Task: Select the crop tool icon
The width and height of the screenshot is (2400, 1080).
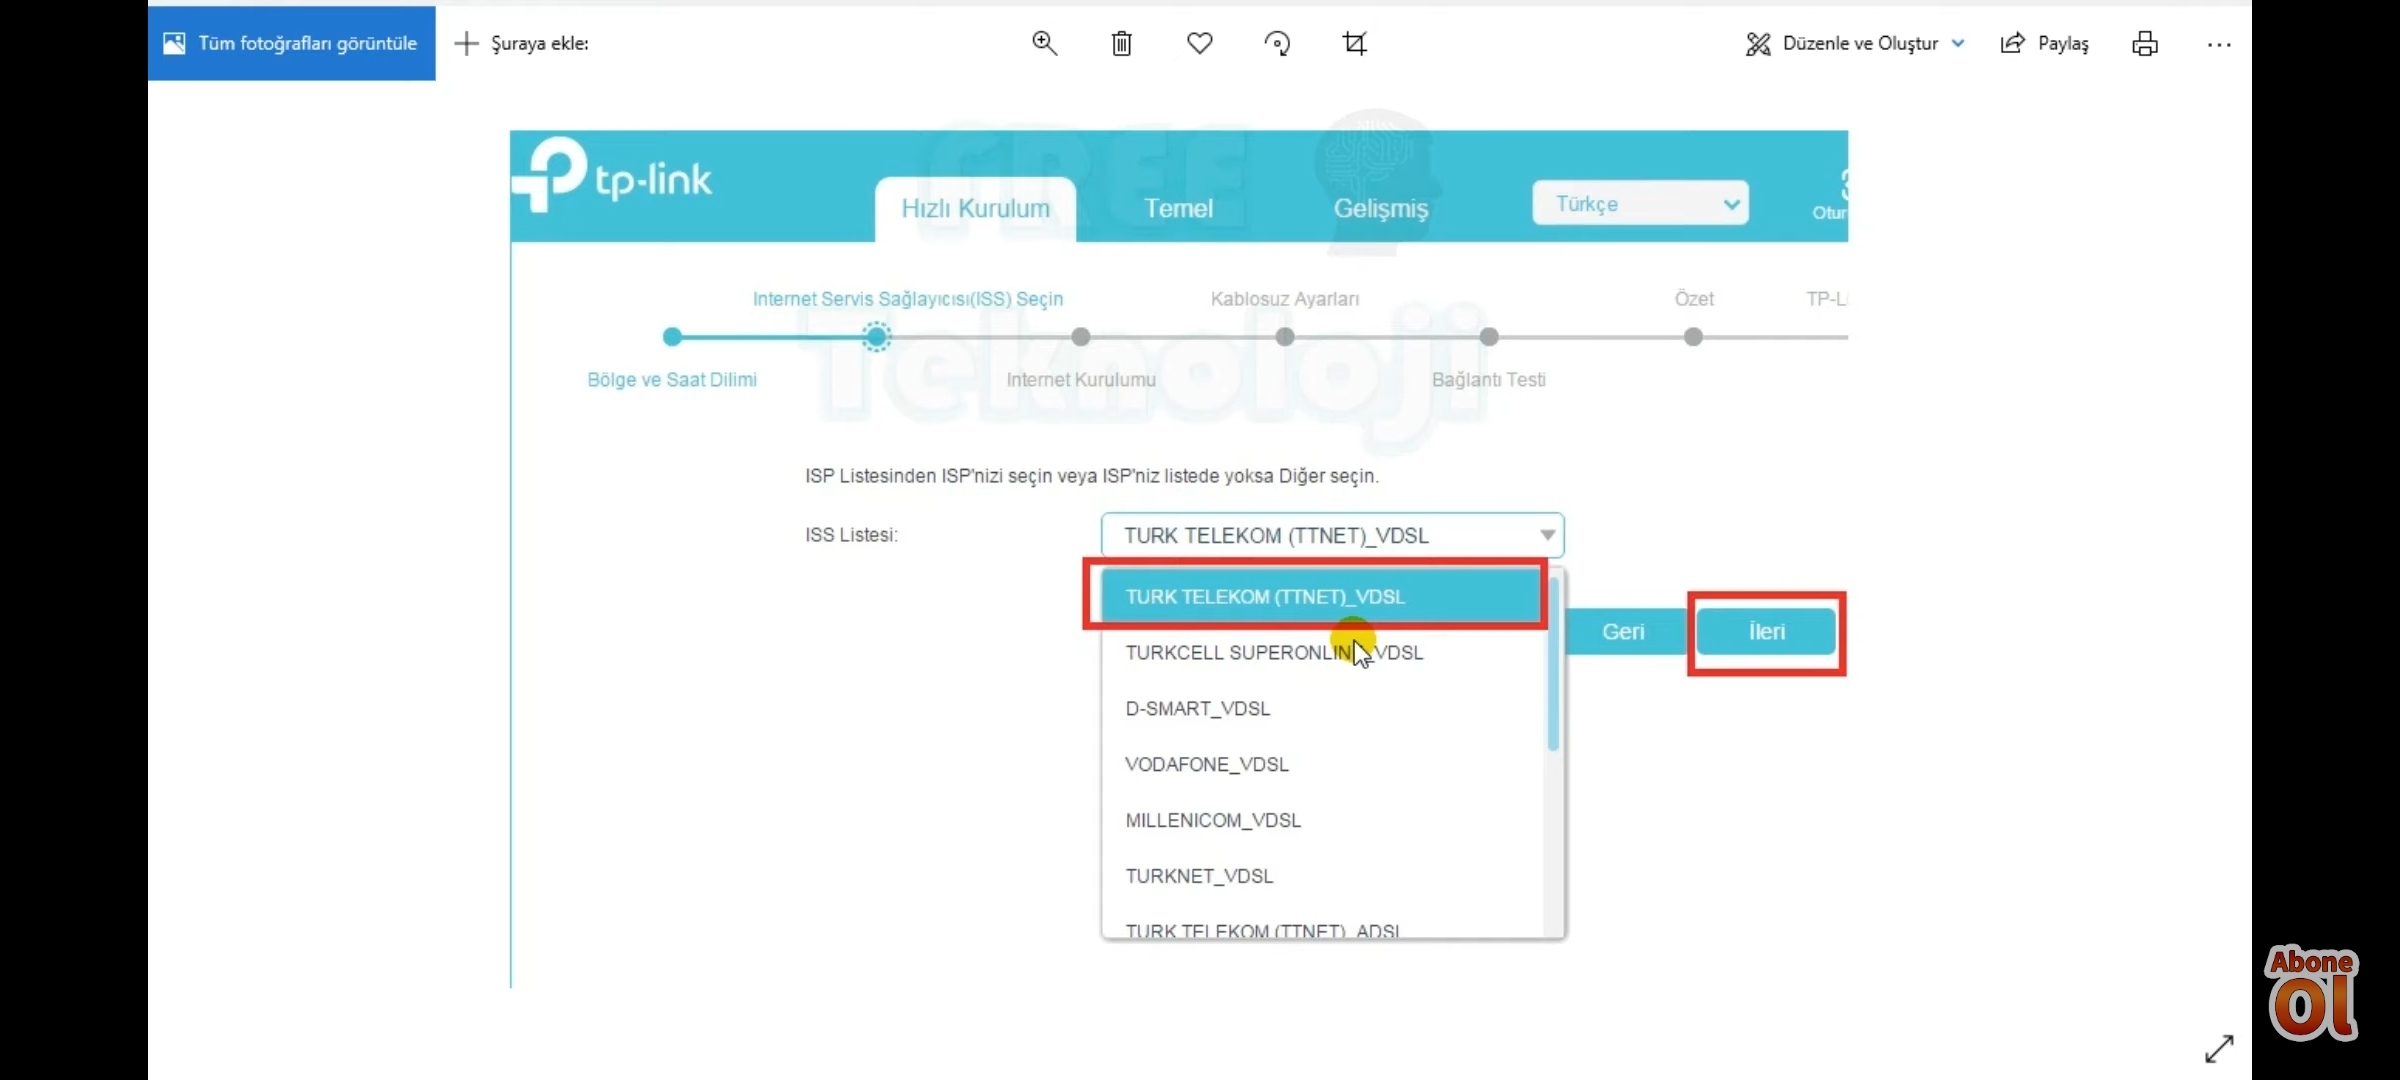Action: click(x=1354, y=43)
